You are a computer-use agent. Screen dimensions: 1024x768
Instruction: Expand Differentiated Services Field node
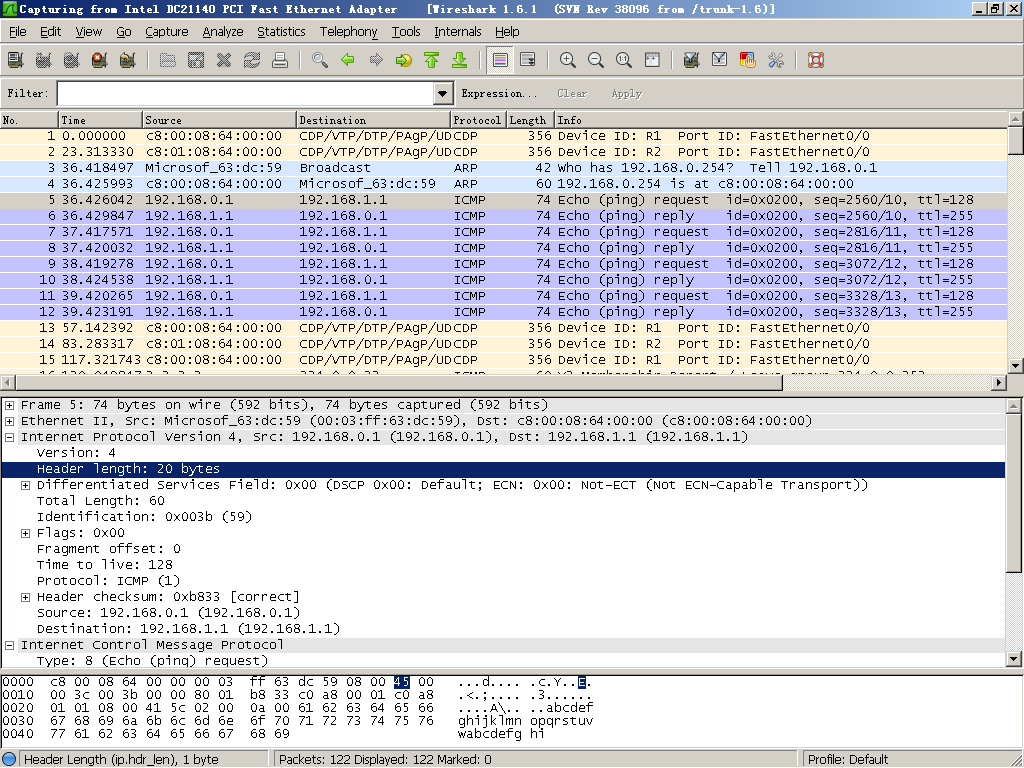tap(25, 485)
